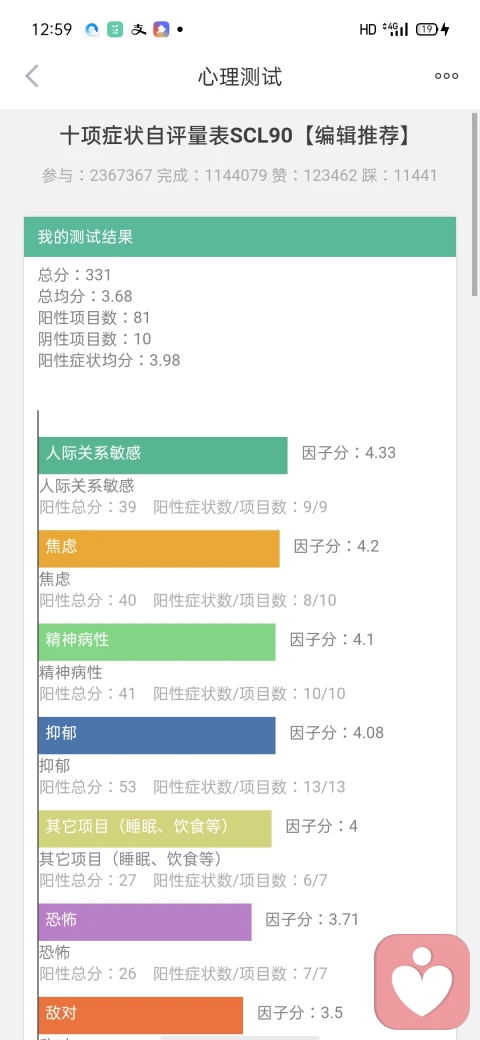Tap the 我的测试结果 header

(x=240, y=237)
